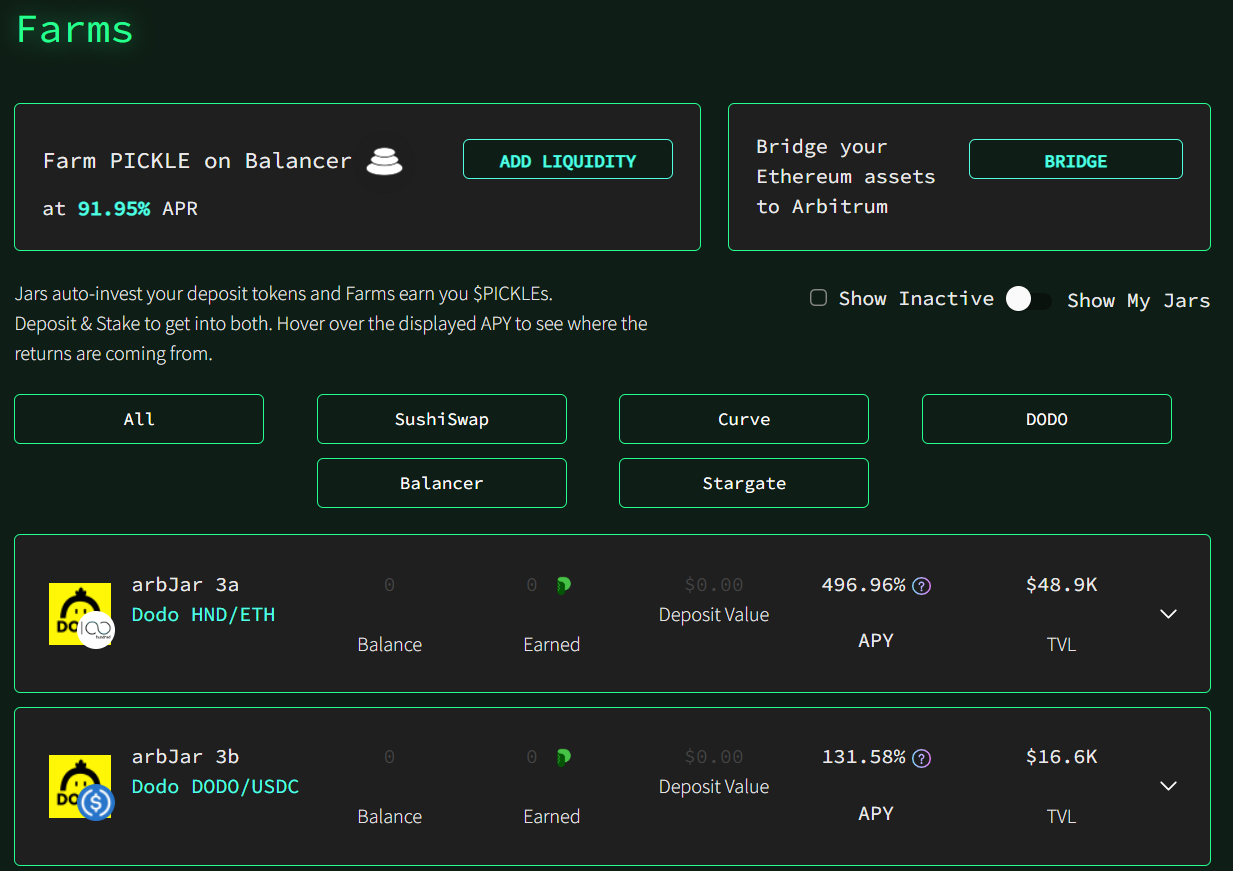Select the All protocol filter
1233x871 pixels.
139,419
